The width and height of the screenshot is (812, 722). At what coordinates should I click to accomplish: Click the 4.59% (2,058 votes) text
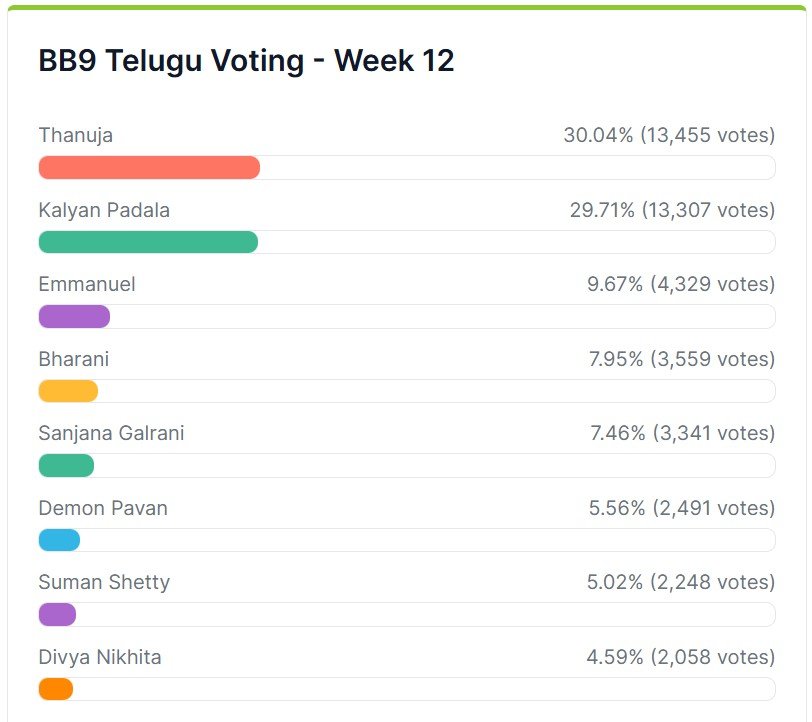click(680, 657)
